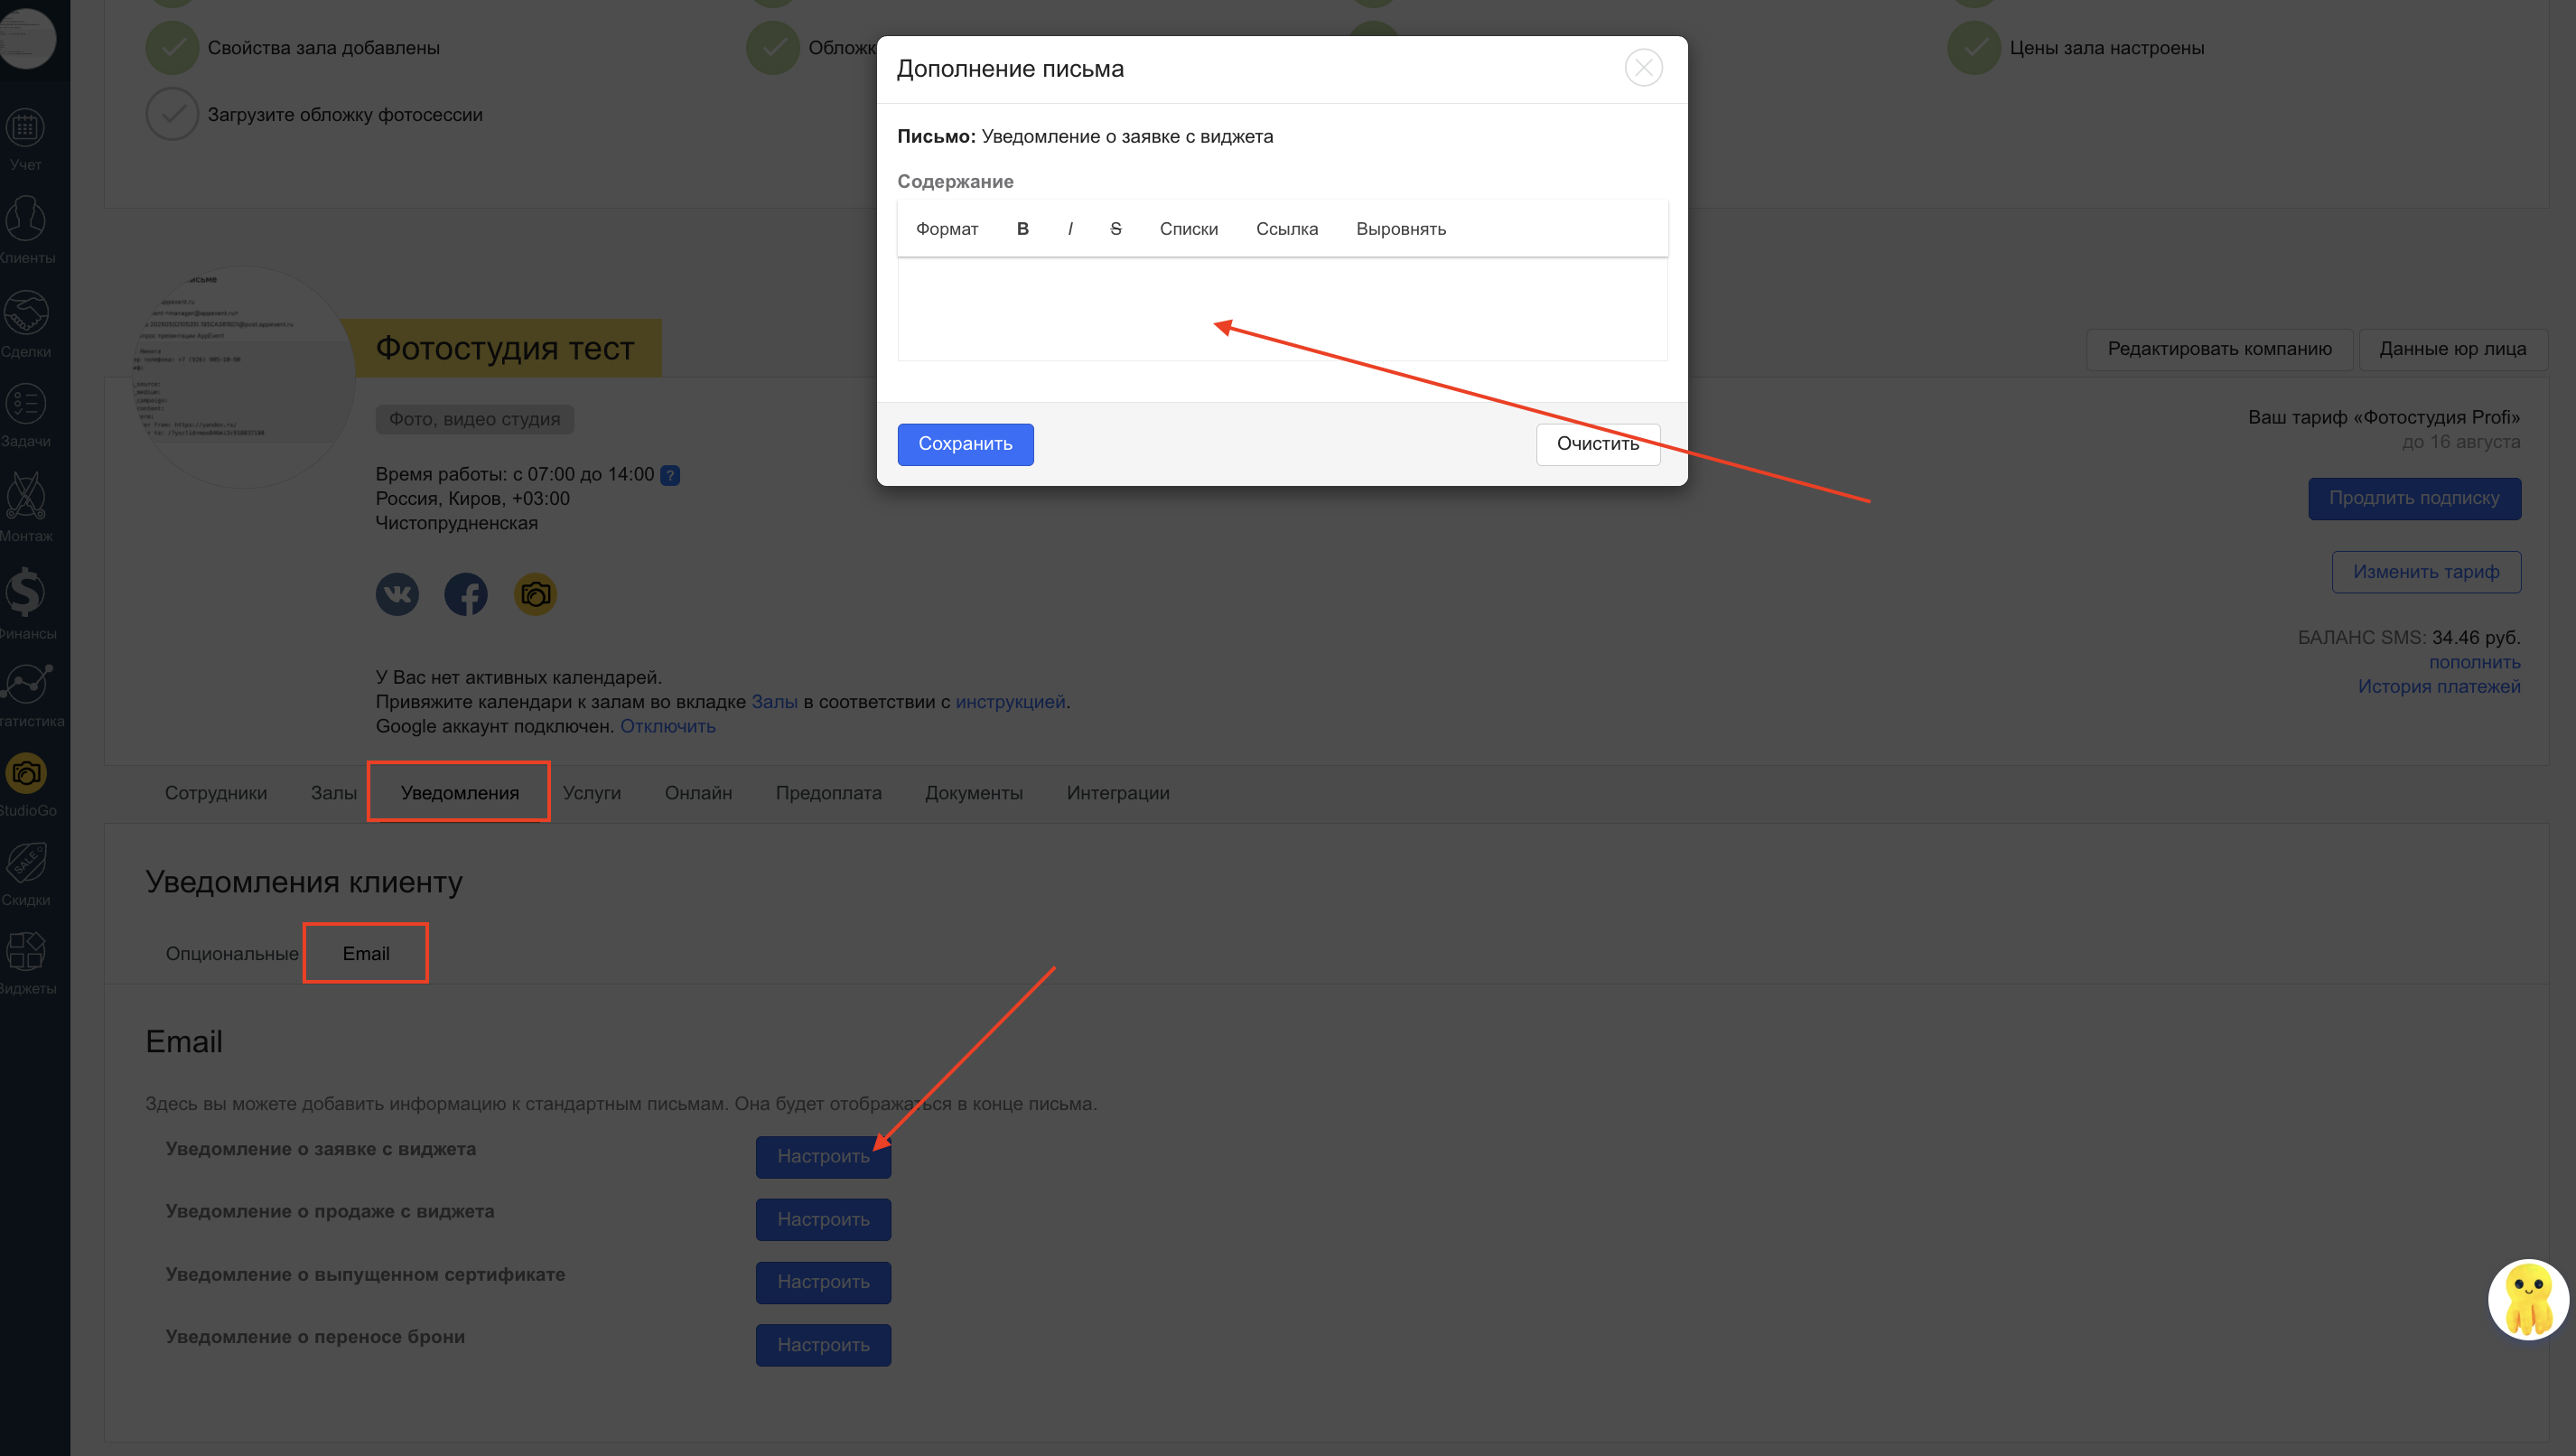Click the Продлить подписку button
Viewport: 2576px width, 1456px height.
(2414, 499)
